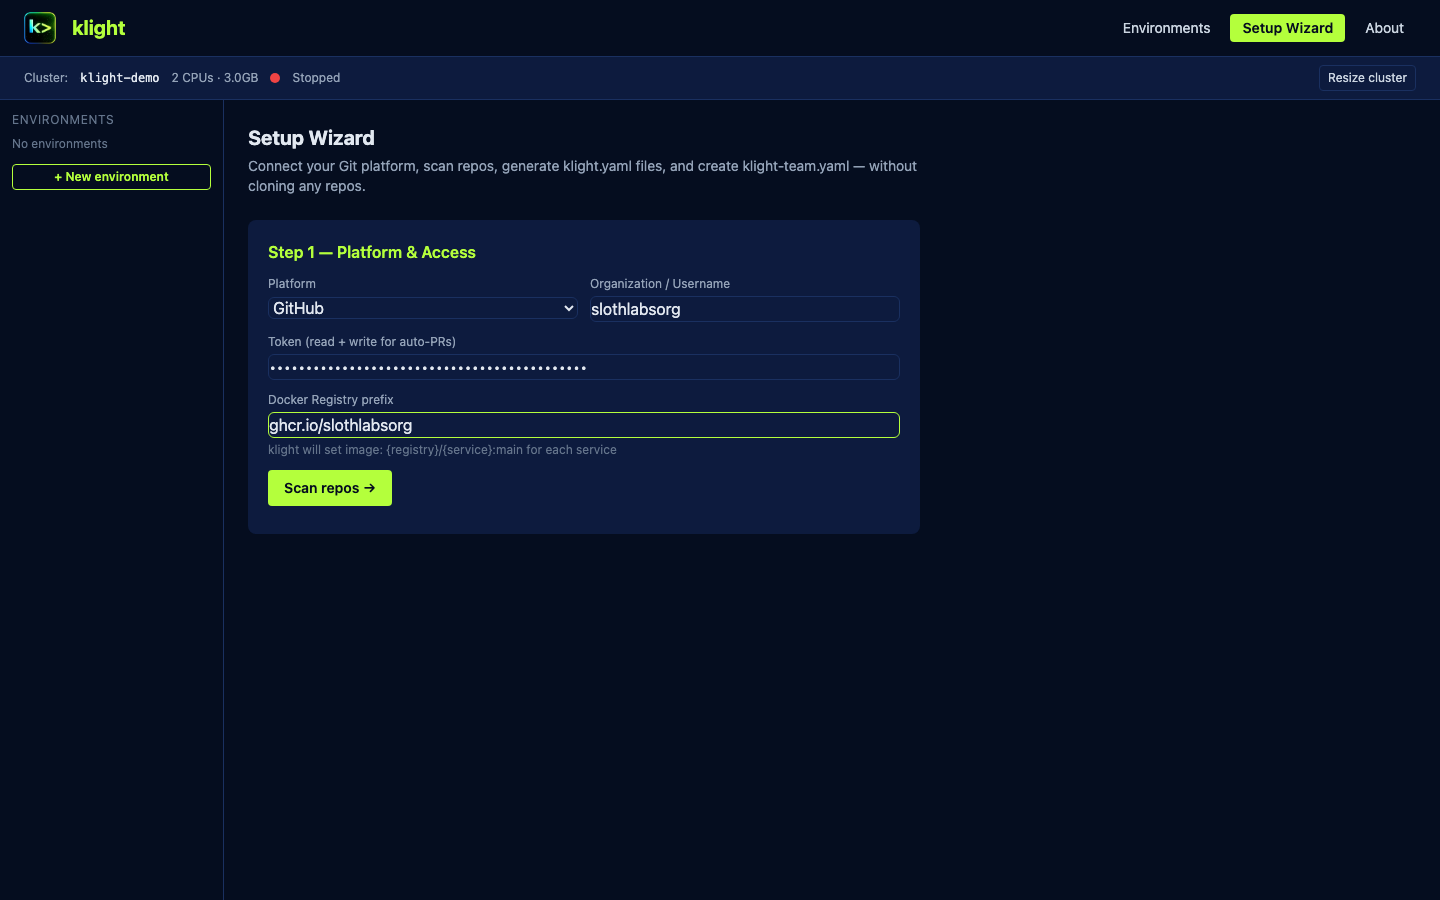Click the No environments message

point(60,144)
